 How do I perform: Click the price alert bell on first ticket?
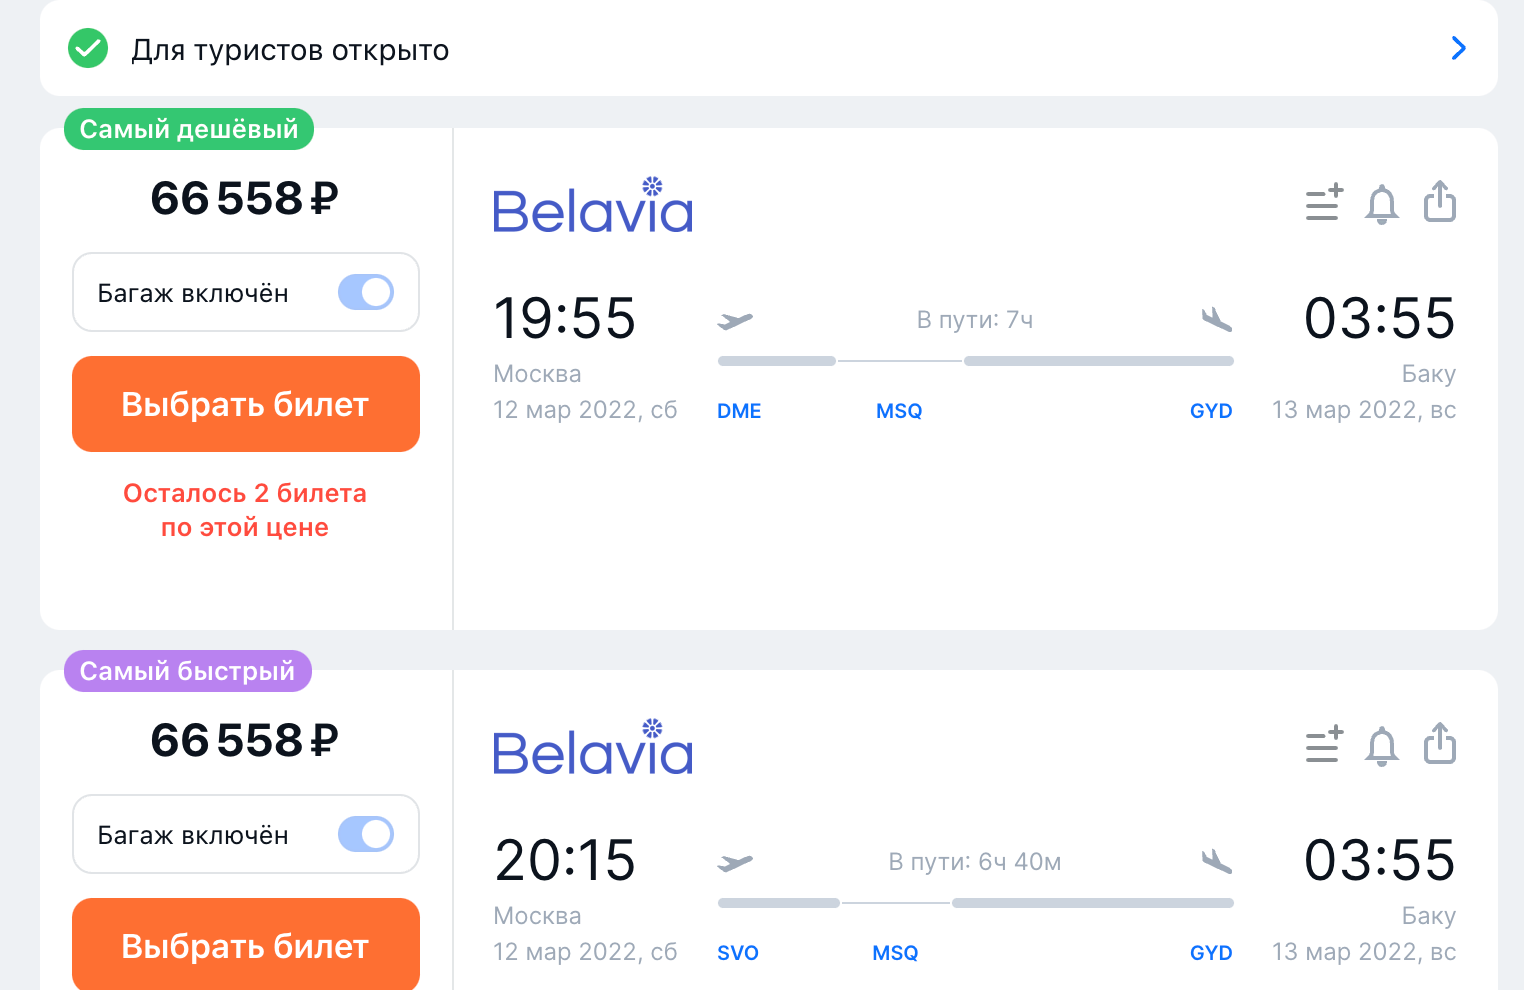tap(1382, 204)
